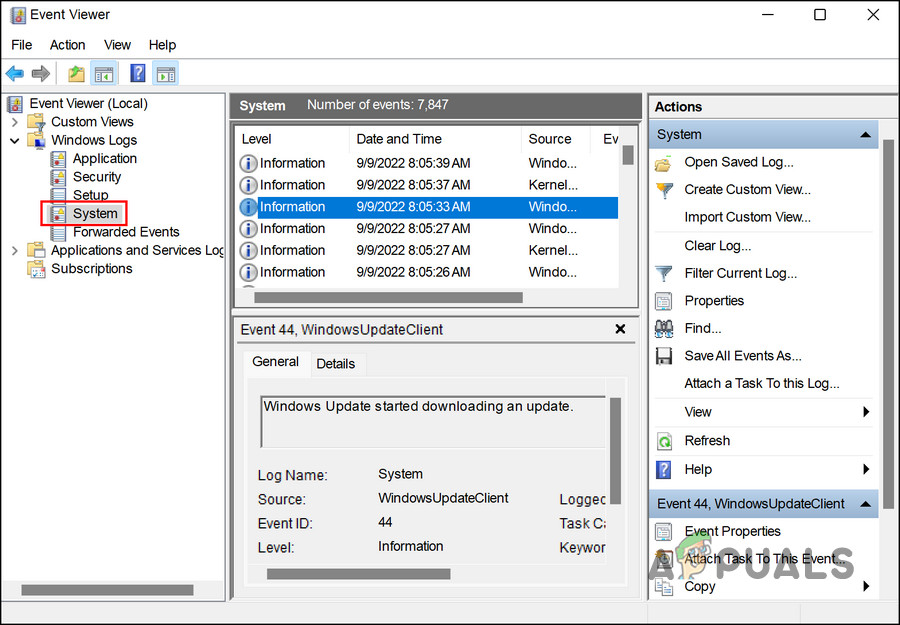The image size is (900, 625).
Task: Click the Event ID value 44
Action: pos(385,522)
